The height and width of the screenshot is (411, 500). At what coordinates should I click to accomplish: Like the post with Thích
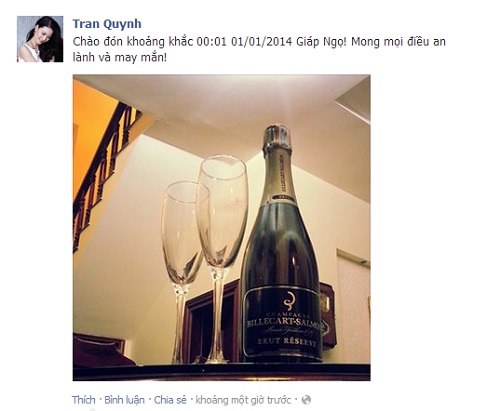pyautogui.click(x=84, y=400)
